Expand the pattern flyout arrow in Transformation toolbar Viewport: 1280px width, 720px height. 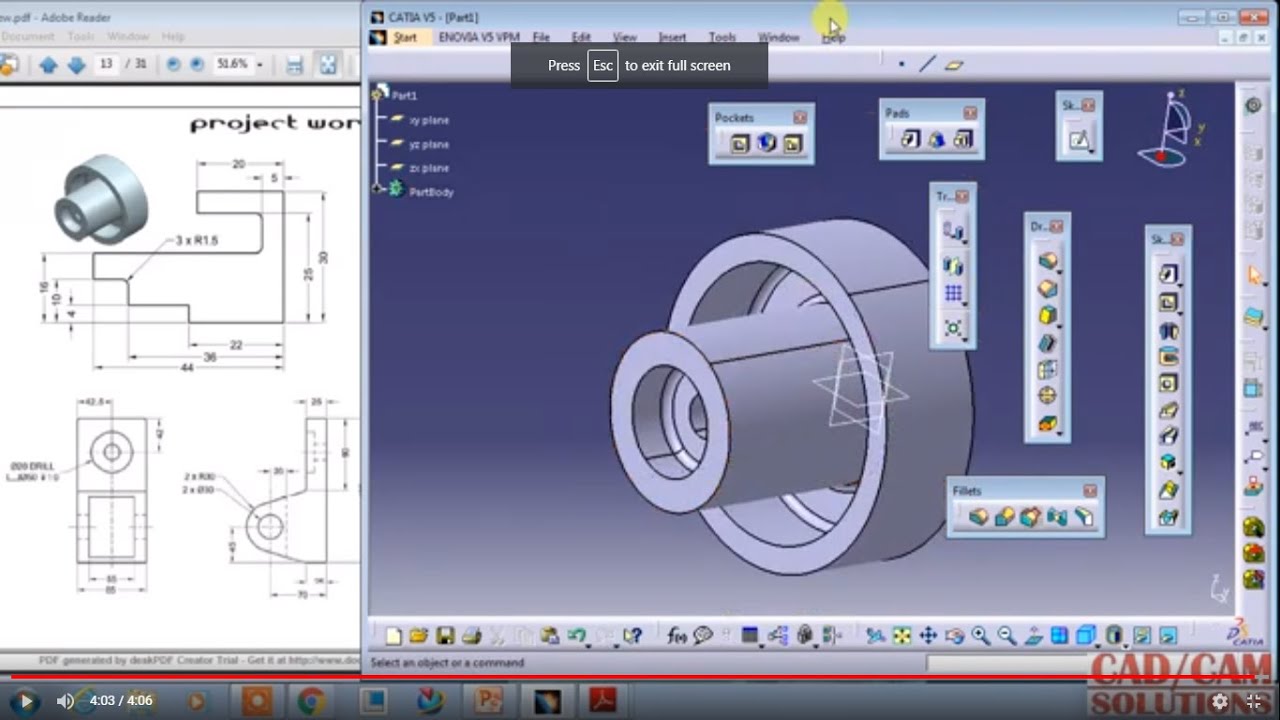[964, 304]
